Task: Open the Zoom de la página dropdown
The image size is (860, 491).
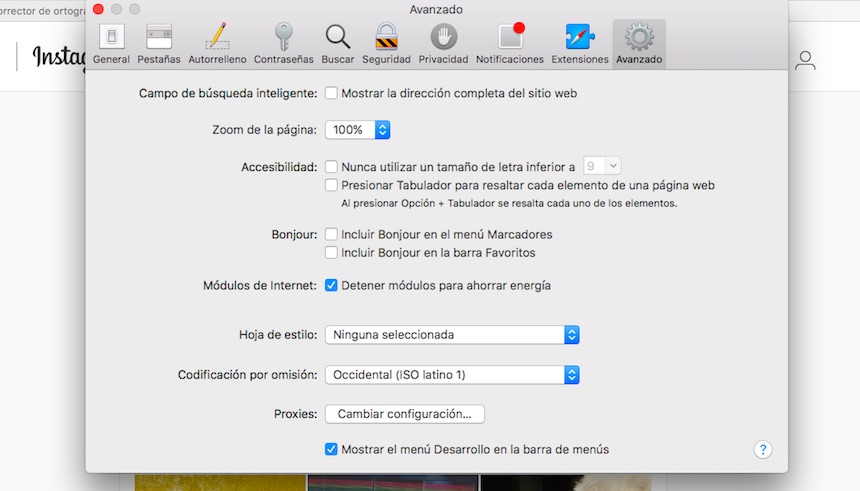Action: [x=357, y=130]
